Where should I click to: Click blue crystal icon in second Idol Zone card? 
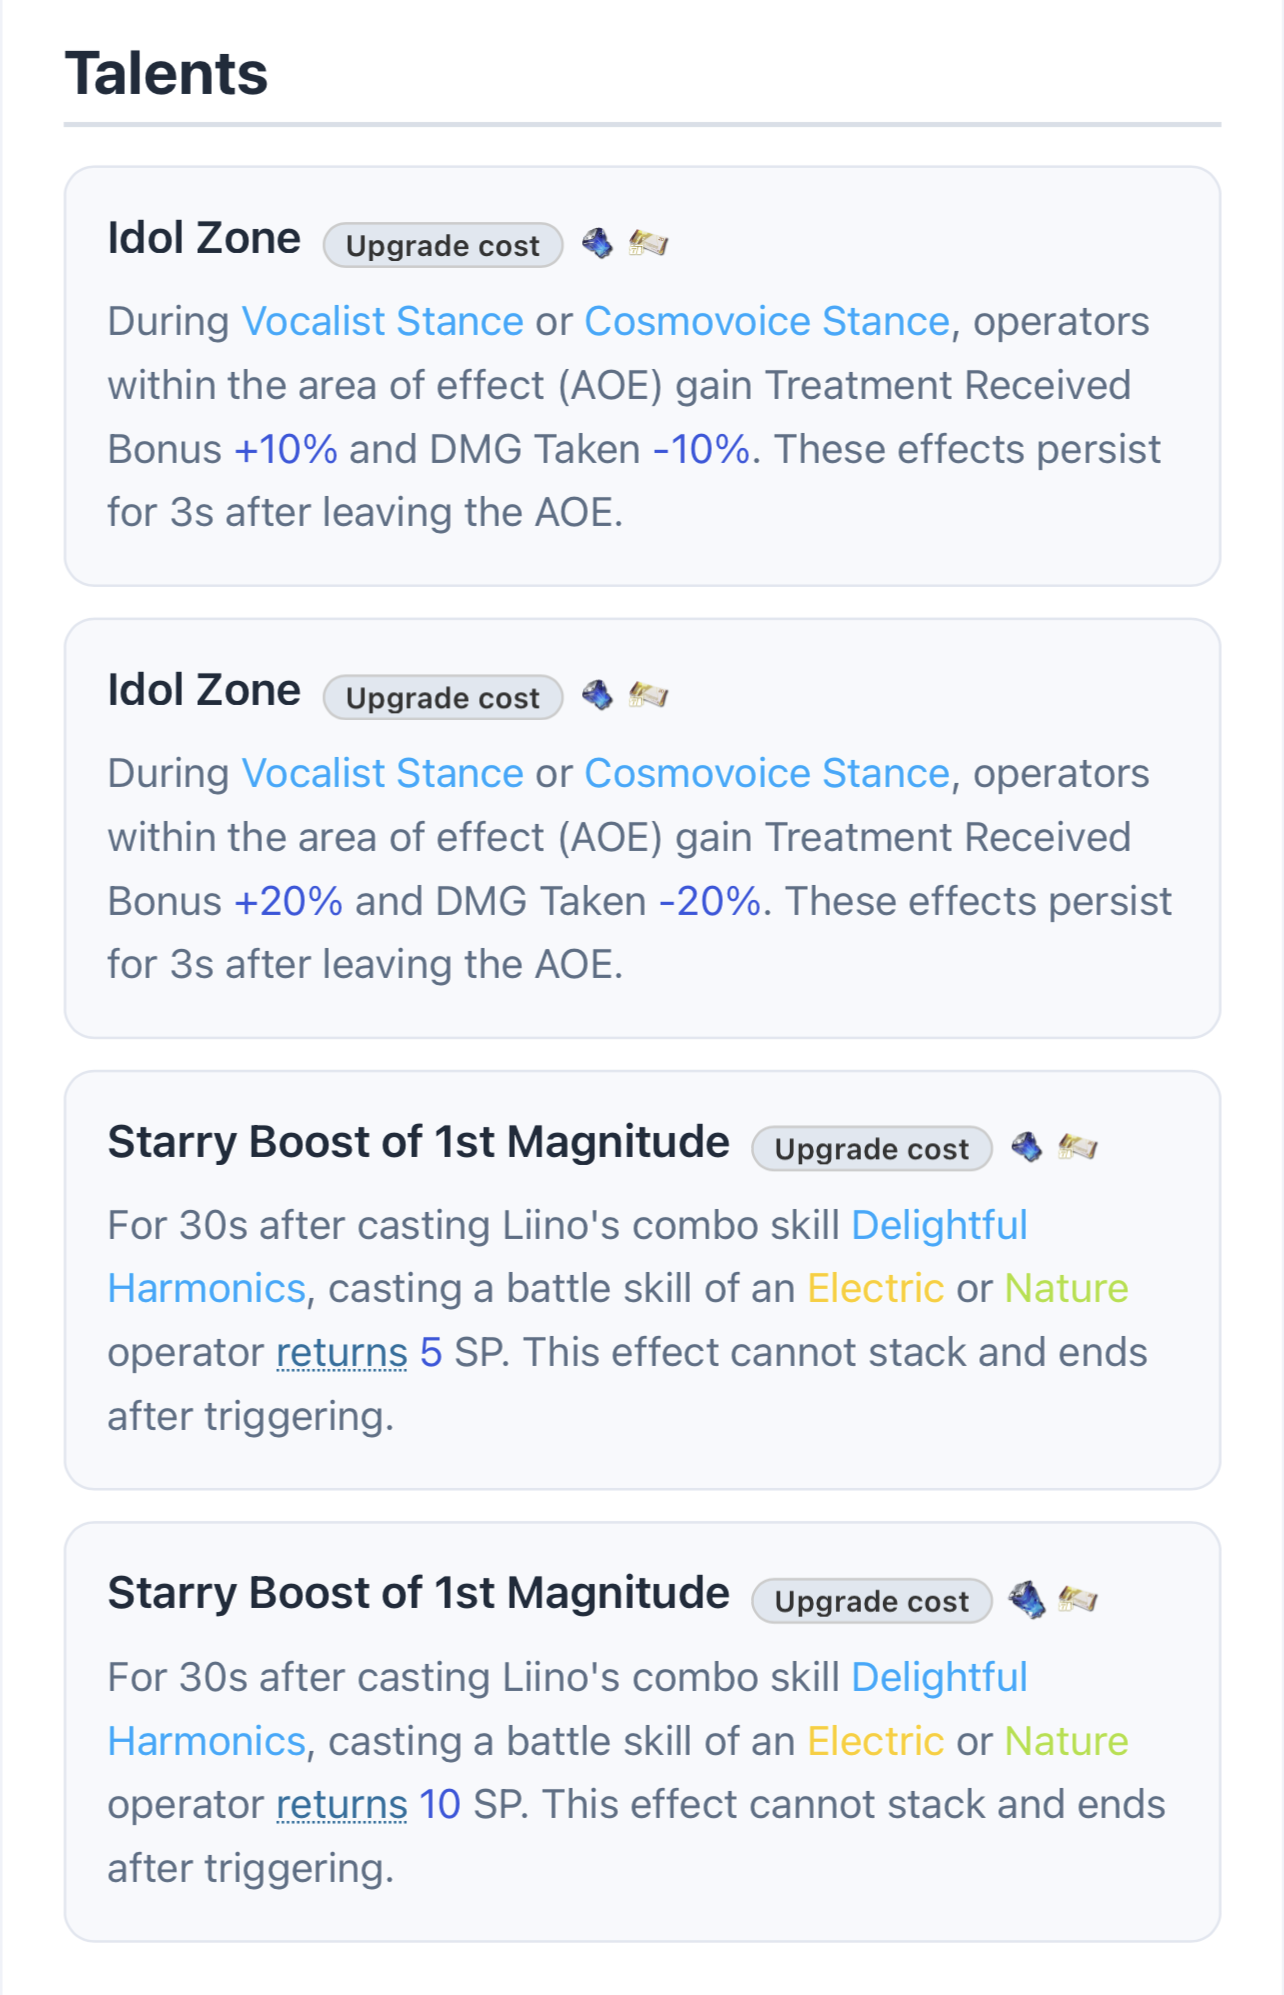click(597, 695)
